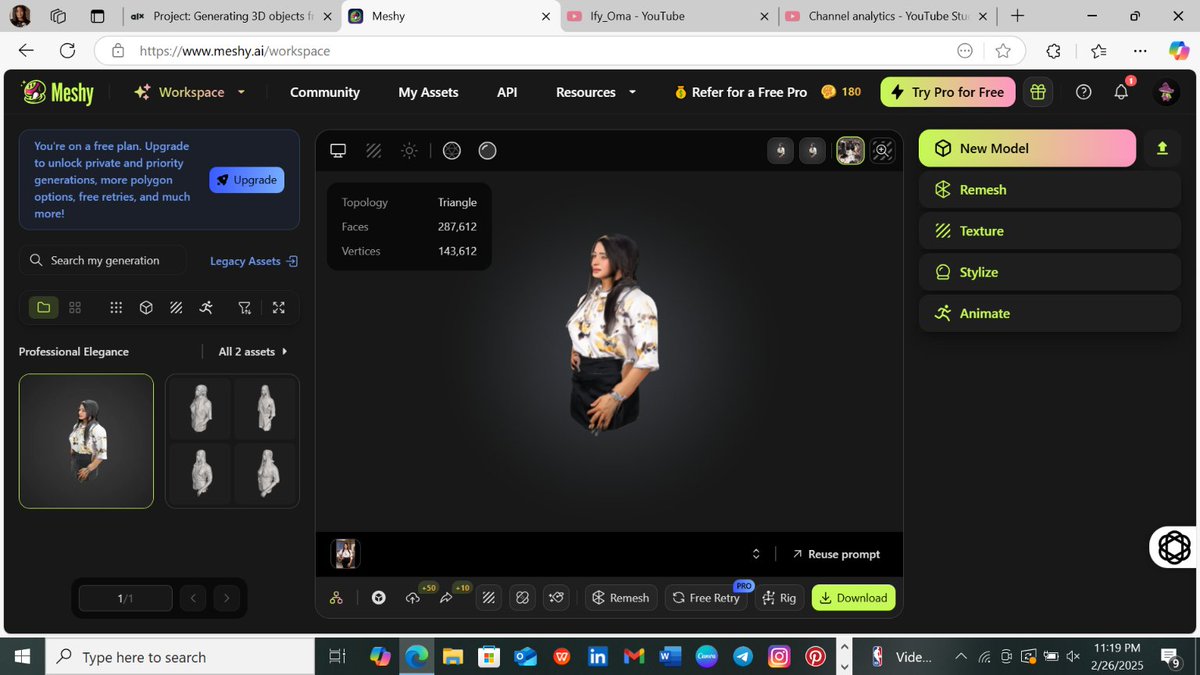Filter assets by texture stripes icon

176,307
